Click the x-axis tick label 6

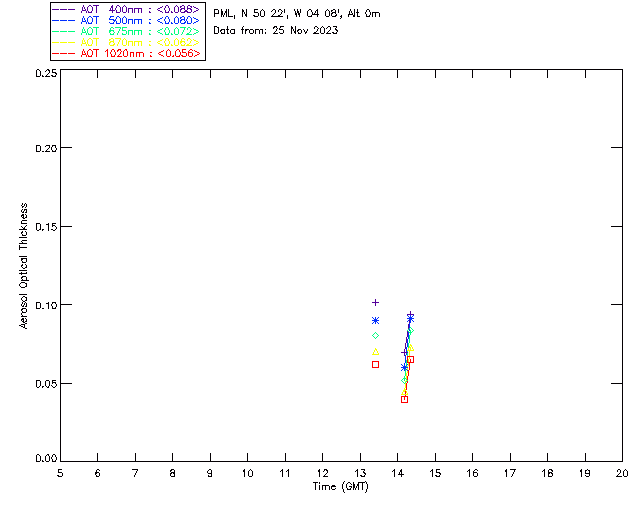coord(98,473)
